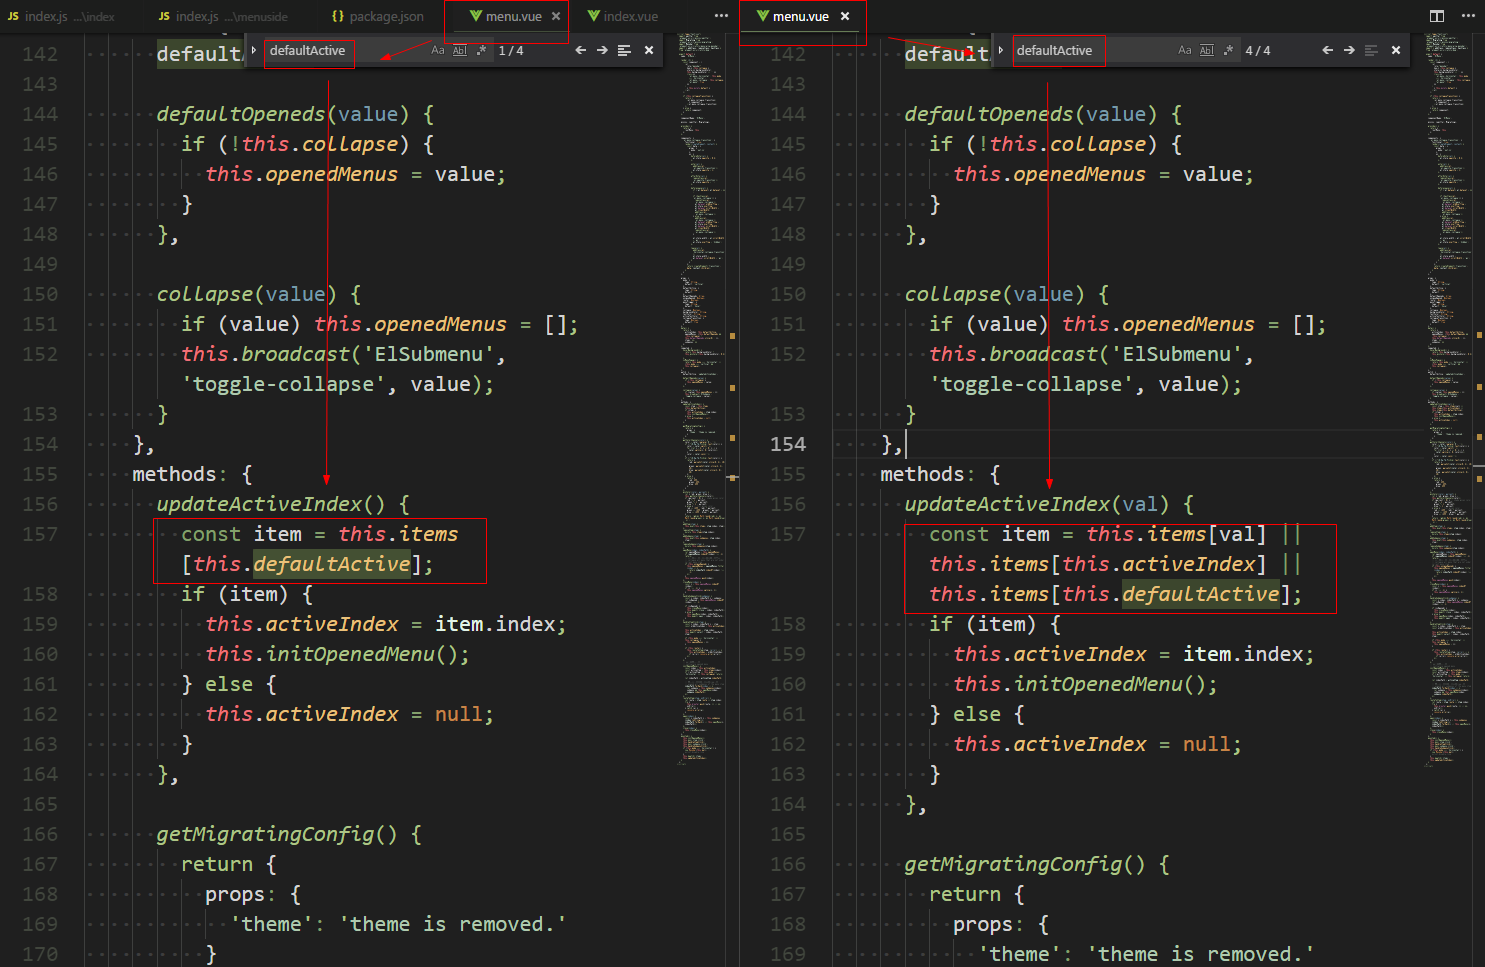The height and width of the screenshot is (967, 1485).
Task: Click 'getMigratingConfig()' in right editor
Action: [x=1025, y=864]
